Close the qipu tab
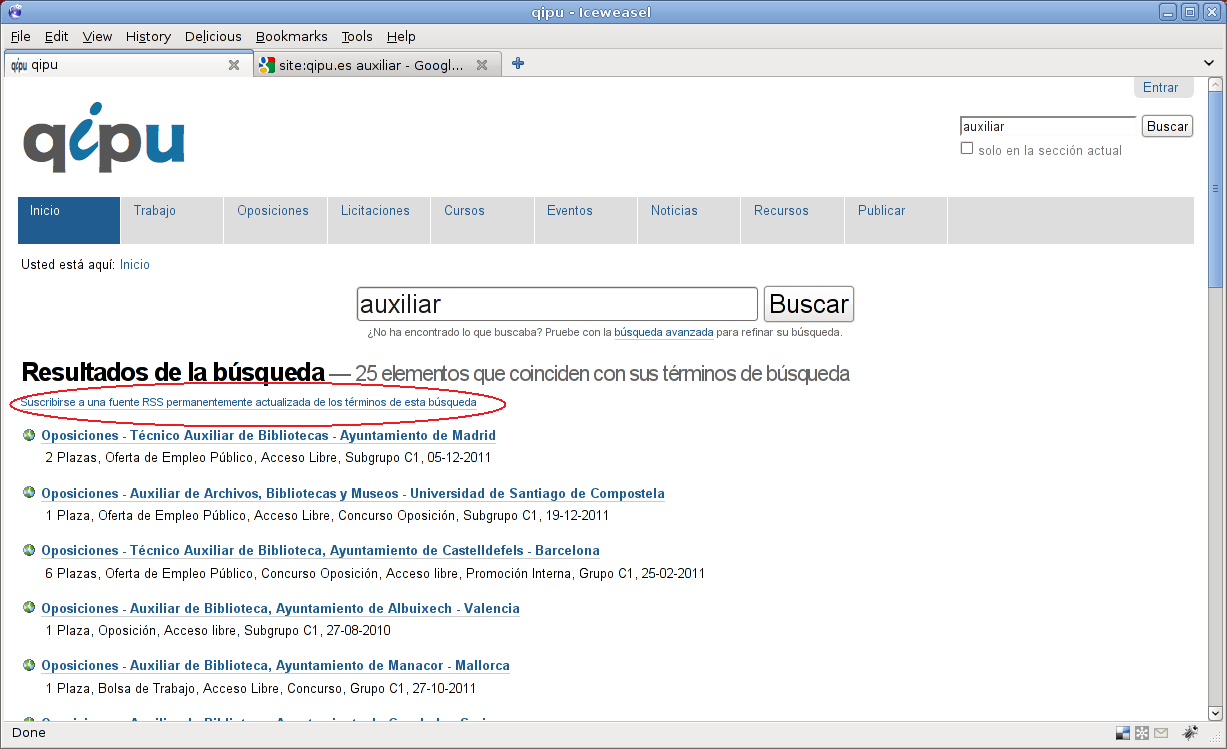The width and height of the screenshot is (1227, 749). 234,65
